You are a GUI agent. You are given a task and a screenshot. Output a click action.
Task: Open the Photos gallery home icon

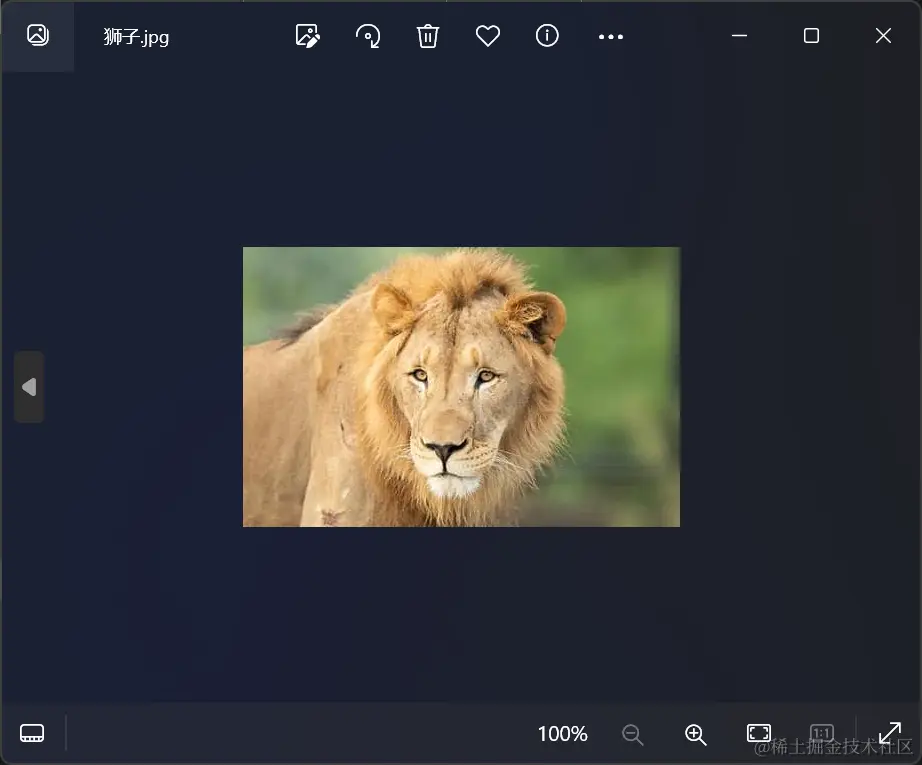(x=38, y=35)
